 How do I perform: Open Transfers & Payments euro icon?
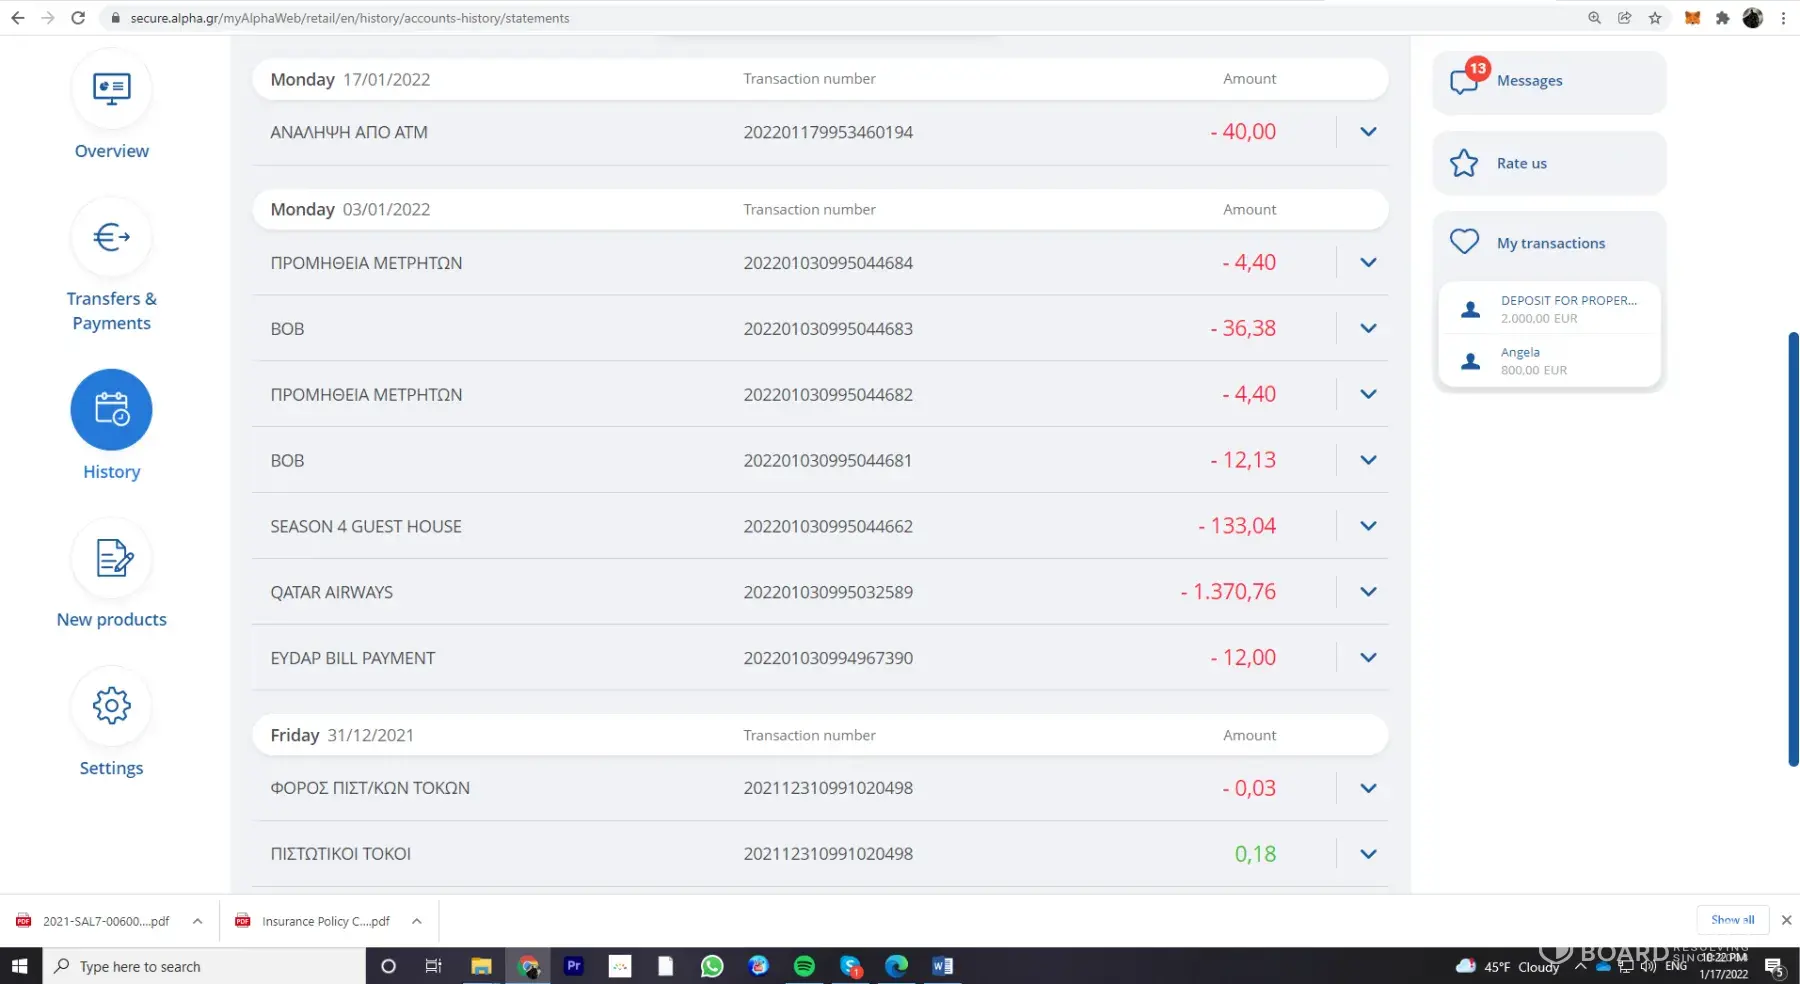(111, 238)
